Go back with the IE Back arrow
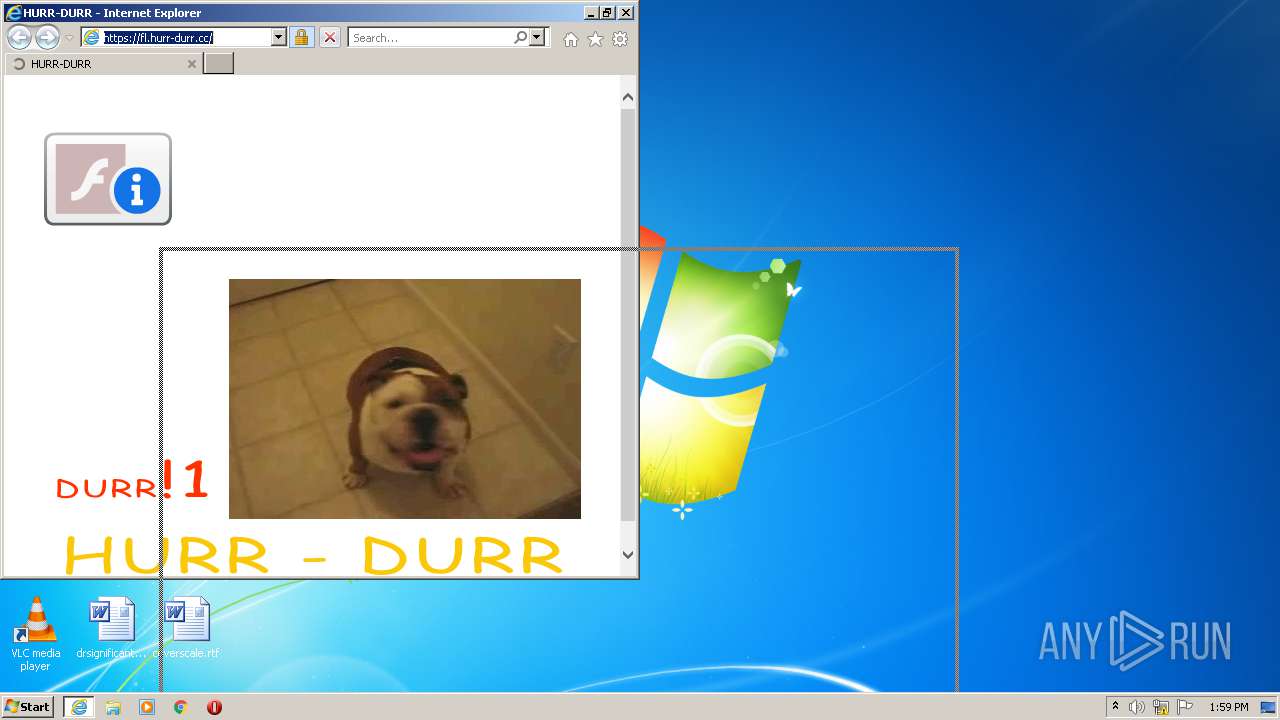The height and width of the screenshot is (720, 1280). pyautogui.click(x=19, y=38)
